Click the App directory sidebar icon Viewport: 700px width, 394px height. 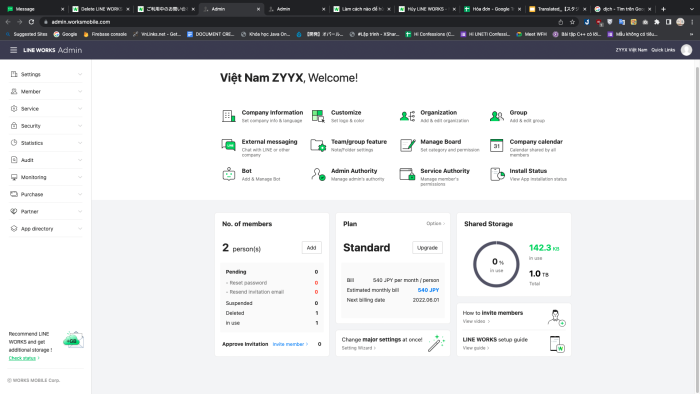pos(14,228)
